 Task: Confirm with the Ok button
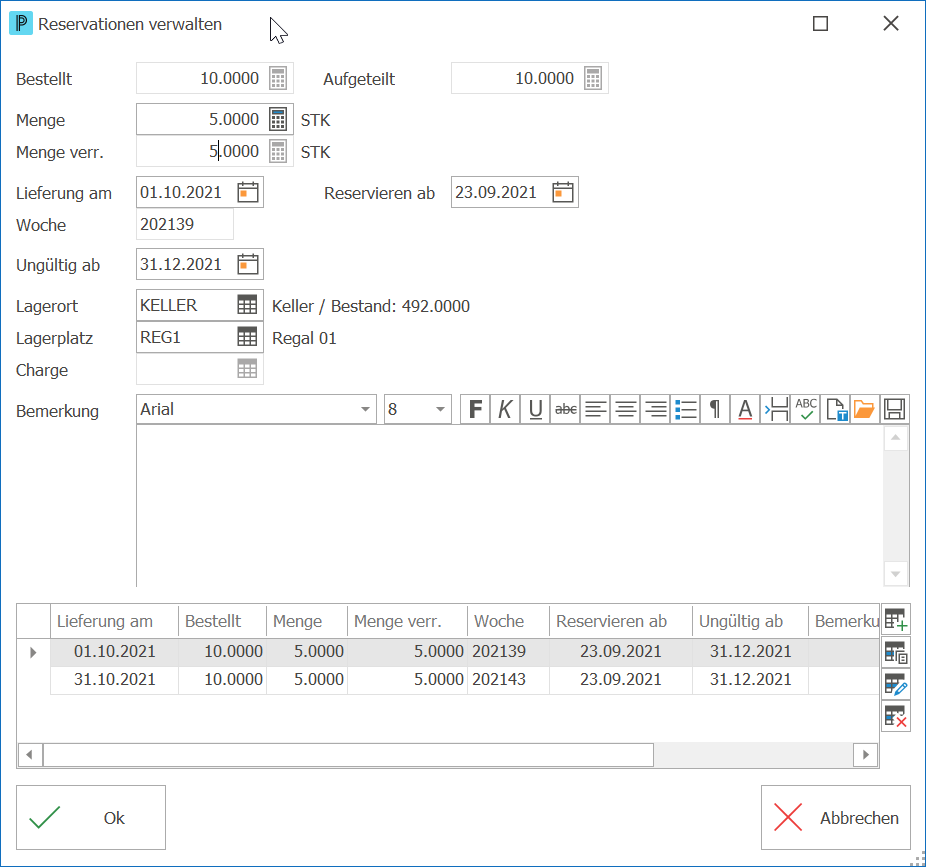pos(91,817)
